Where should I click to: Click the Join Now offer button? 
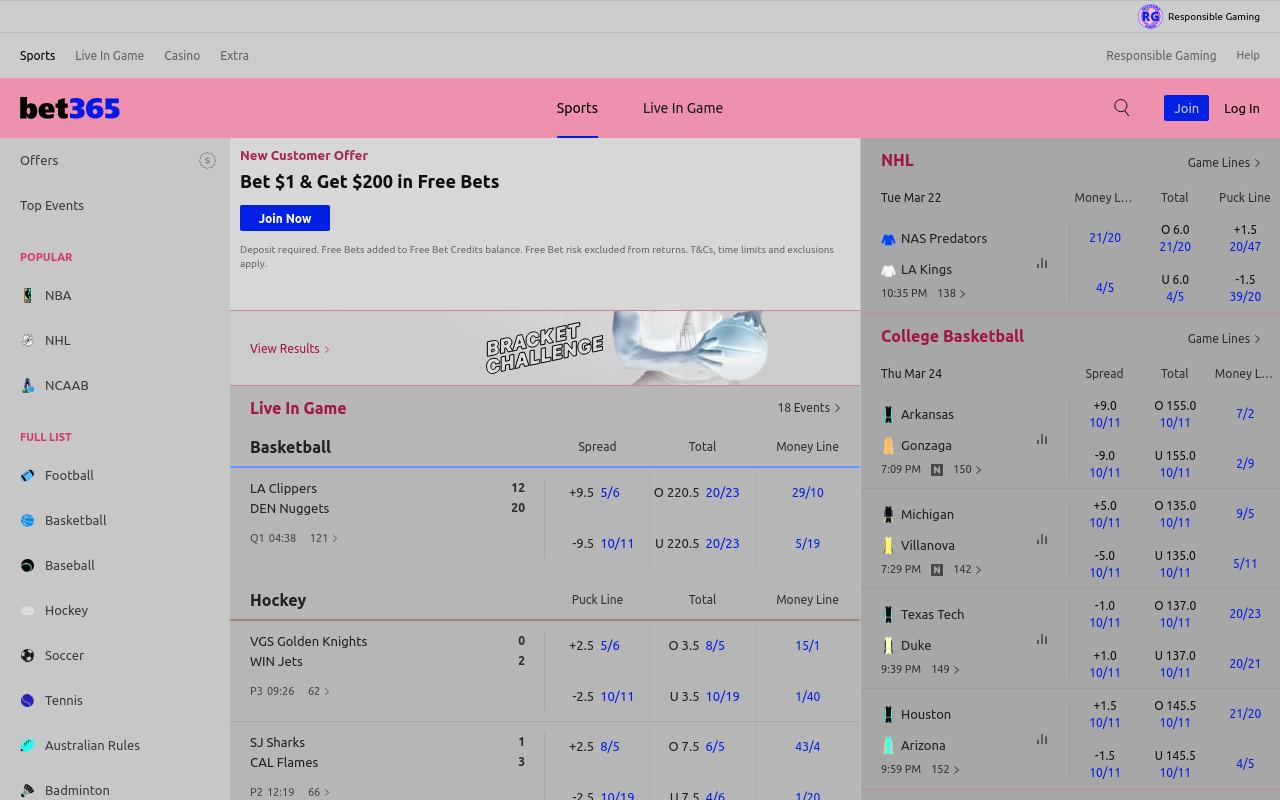[285, 218]
